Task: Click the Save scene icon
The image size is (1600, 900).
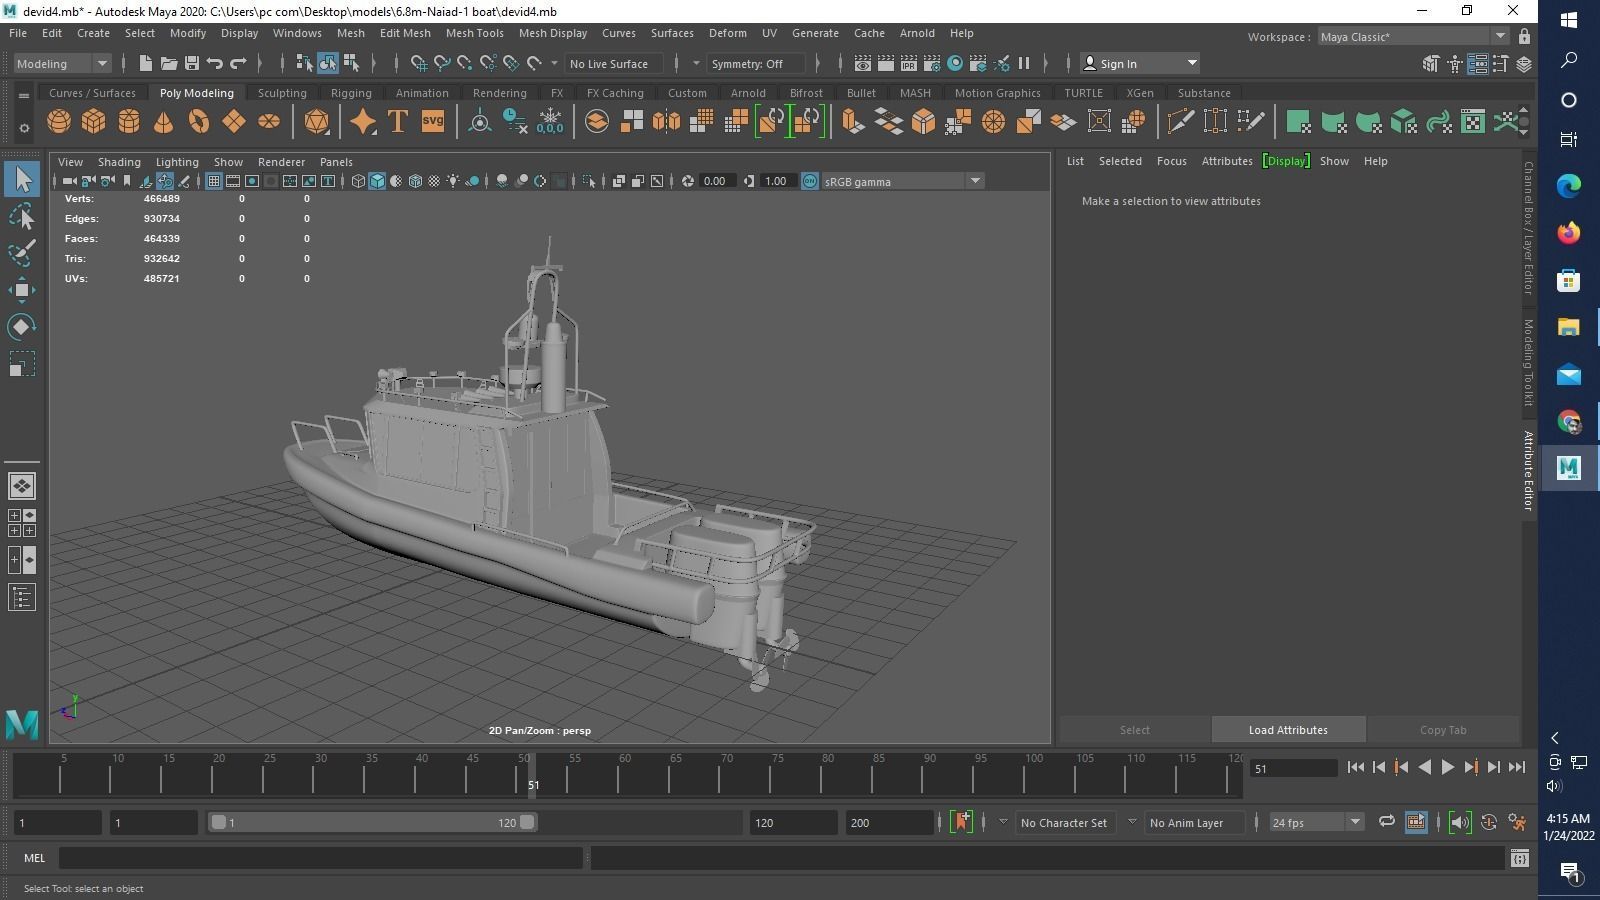Action: [x=192, y=63]
